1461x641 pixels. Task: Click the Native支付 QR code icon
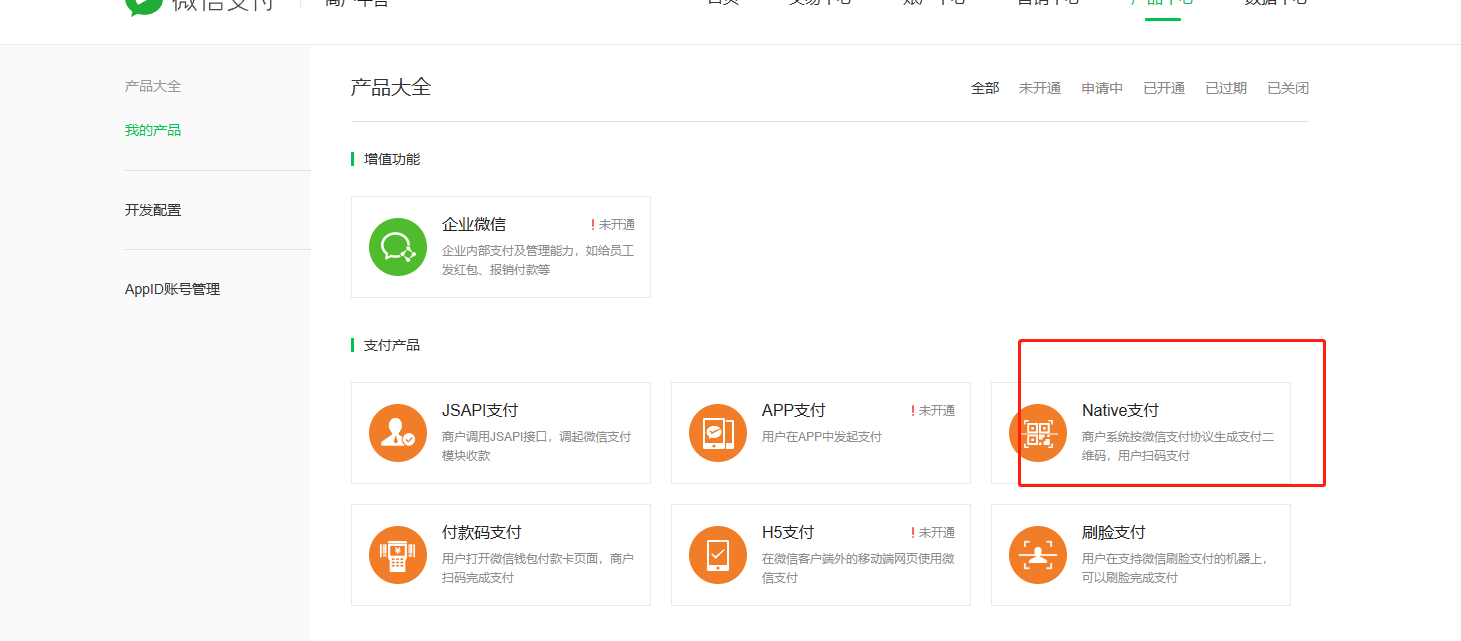(x=1038, y=433)
